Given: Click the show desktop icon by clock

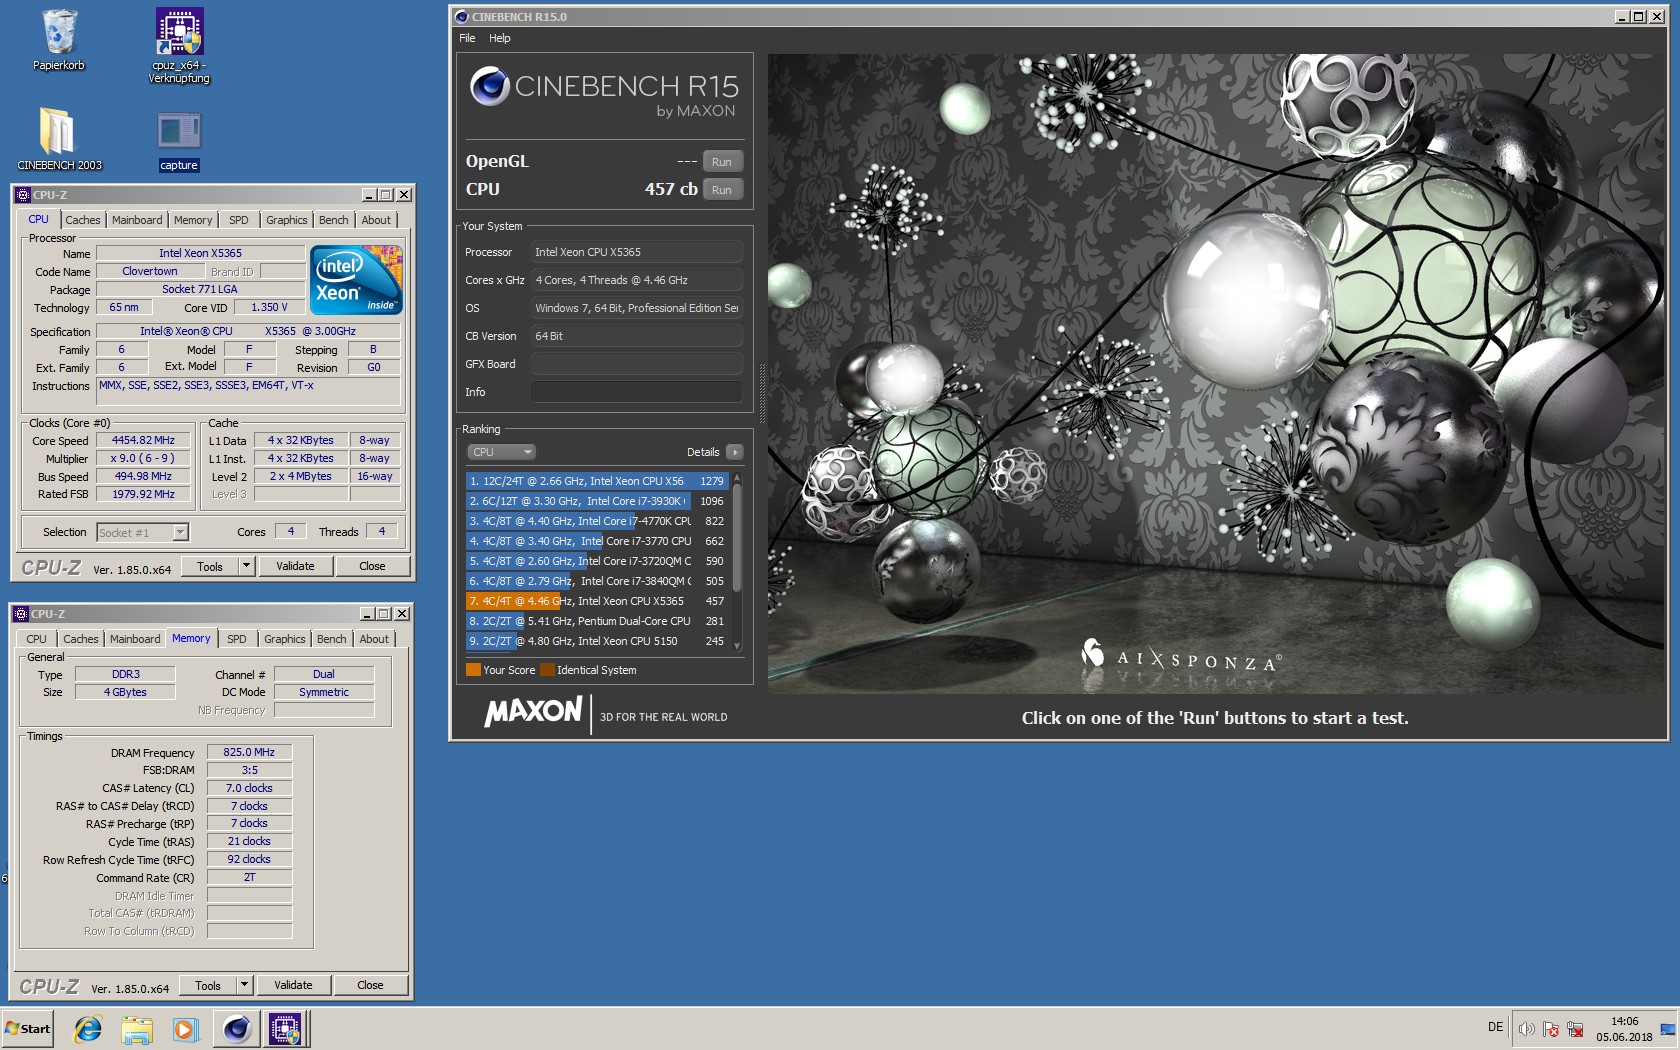Looking at the screenshot, I should coord(1668,1029).
